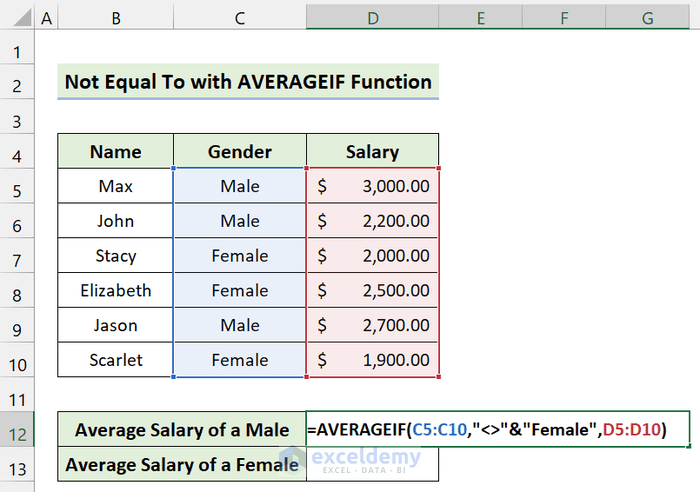Select the cell containing 'Scarlet'
The height and width of the screenshot is (492, 700).
click(116, 360)
